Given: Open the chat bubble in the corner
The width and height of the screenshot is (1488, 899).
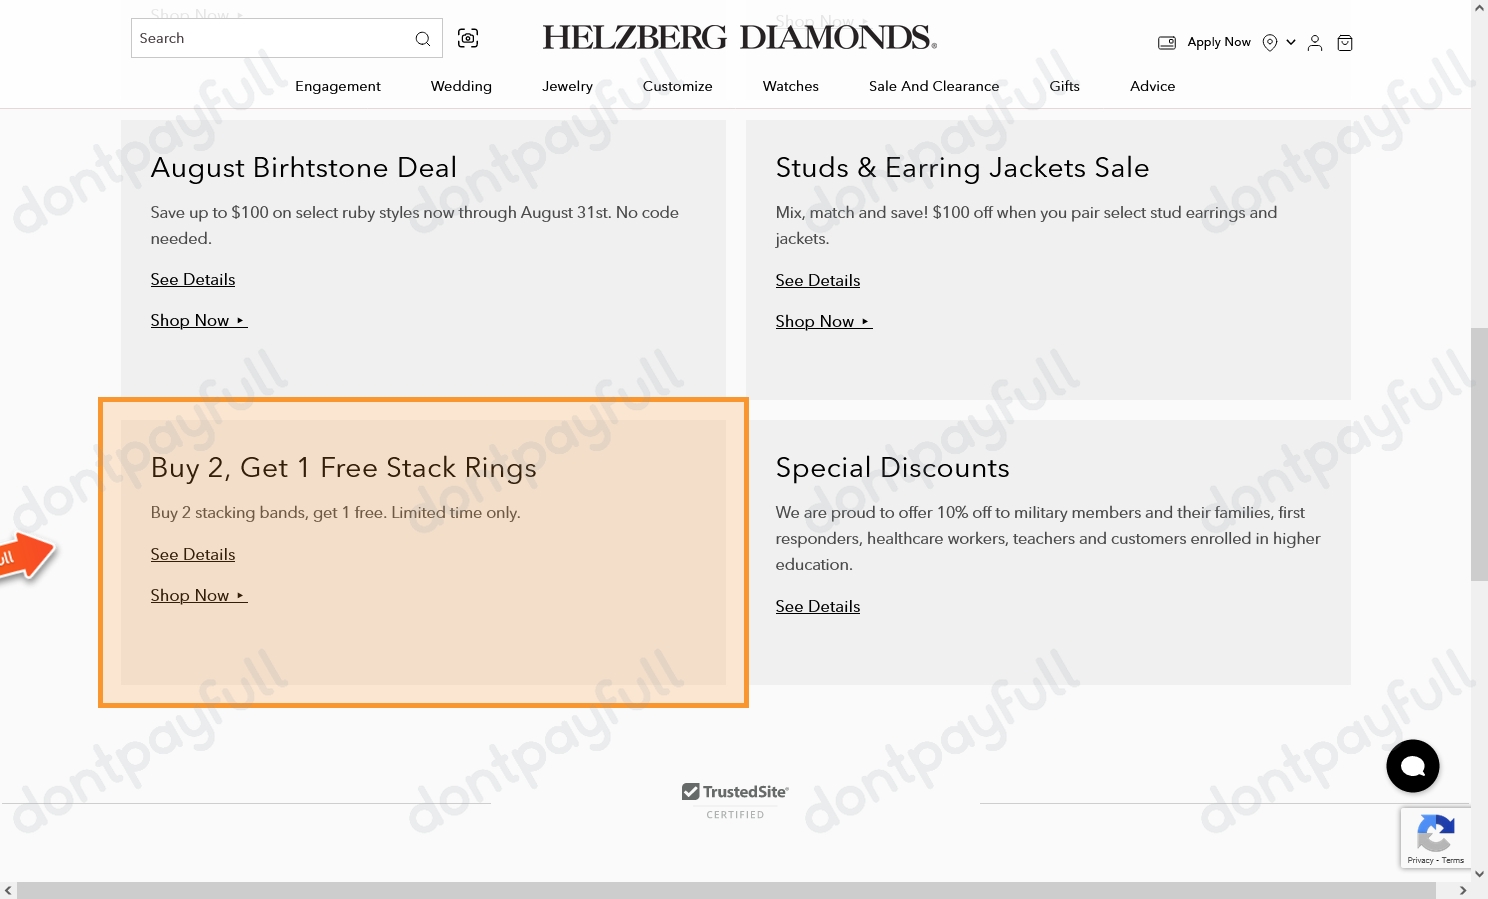Looking at the screenshot, I should click(1412, 765).
